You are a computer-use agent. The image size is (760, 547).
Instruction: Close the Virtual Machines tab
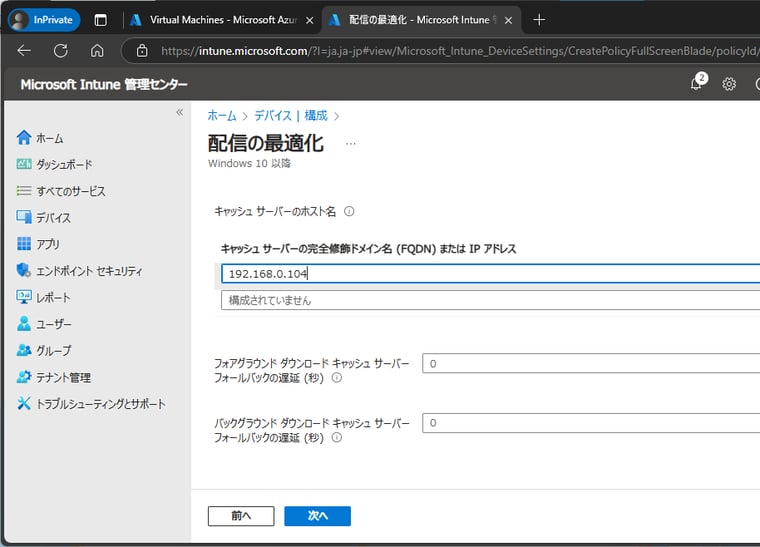click(x=310, y=20)
